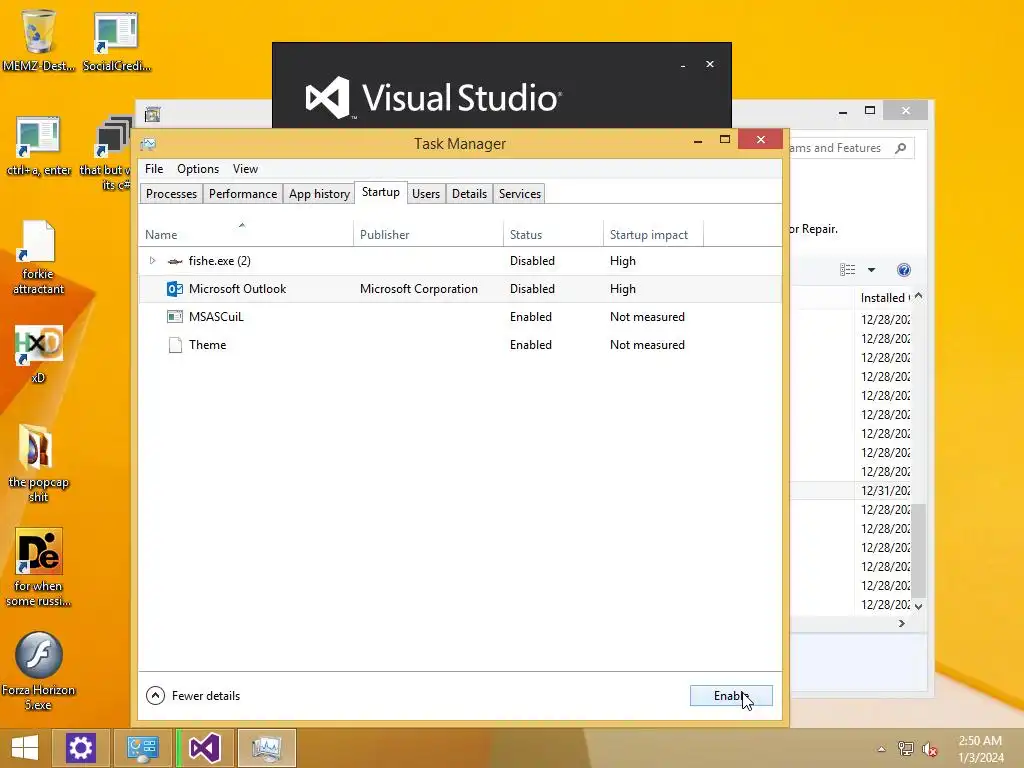Collapse view with Fewer details arrow
The image size is (1024, 768).
(x=155, y=696)
